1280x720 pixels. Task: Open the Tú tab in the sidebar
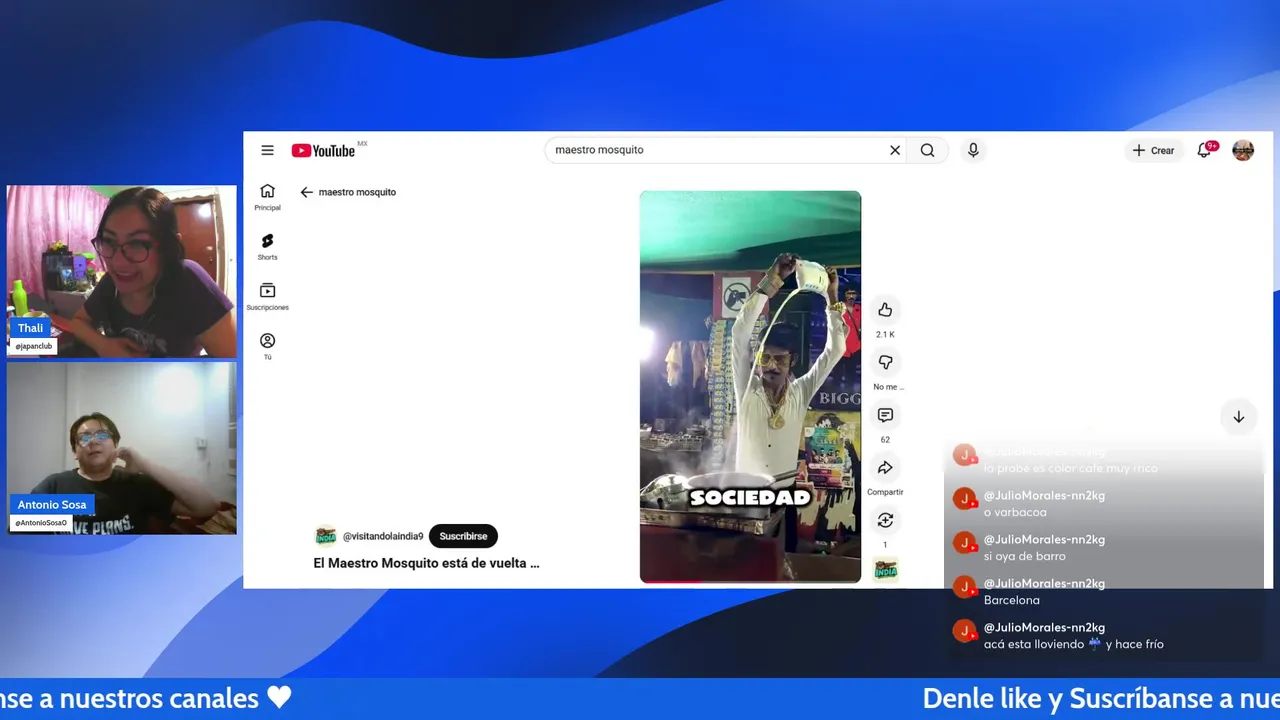click(267, 346)
